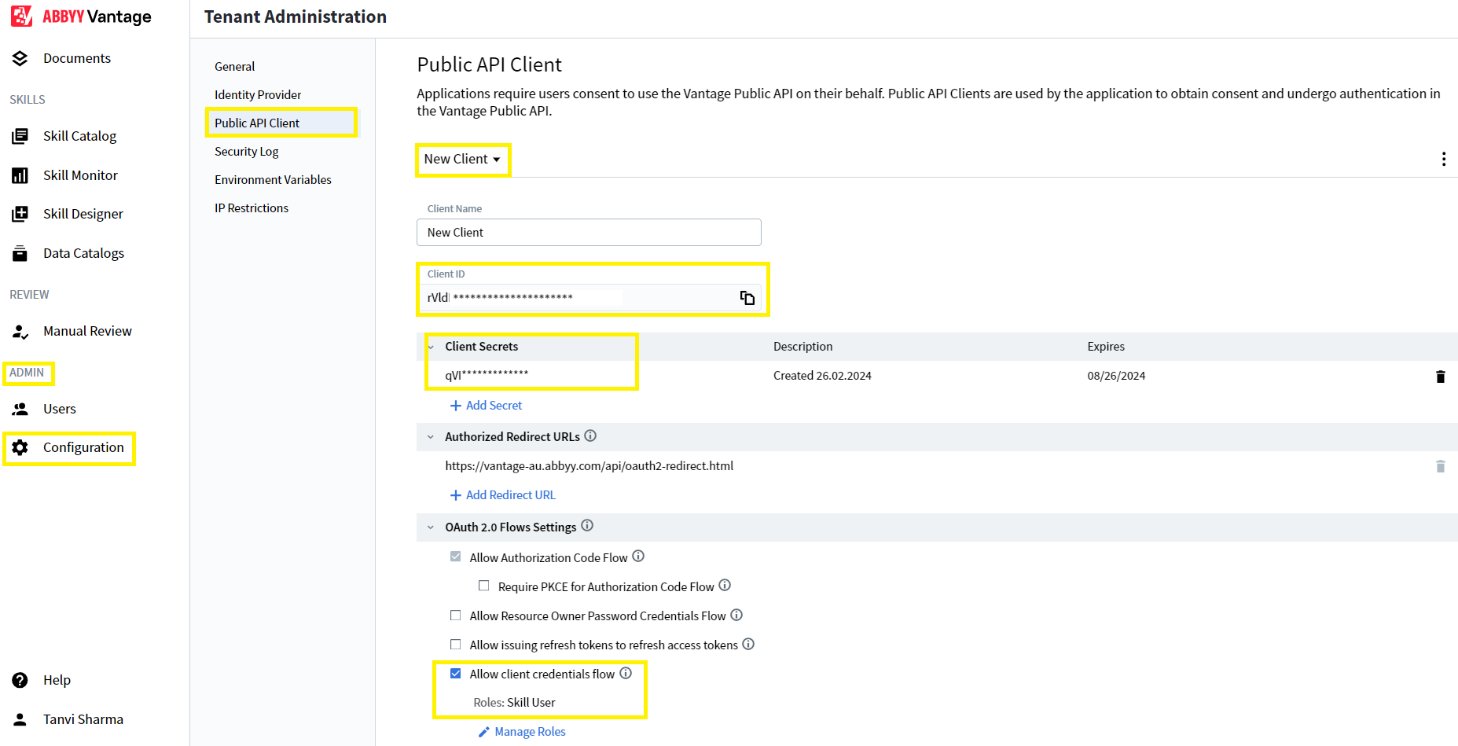Enable Require PKCE for Authorization Code Flow
The height and width of the screenshot is (746, 1458).
coord(484,586)
